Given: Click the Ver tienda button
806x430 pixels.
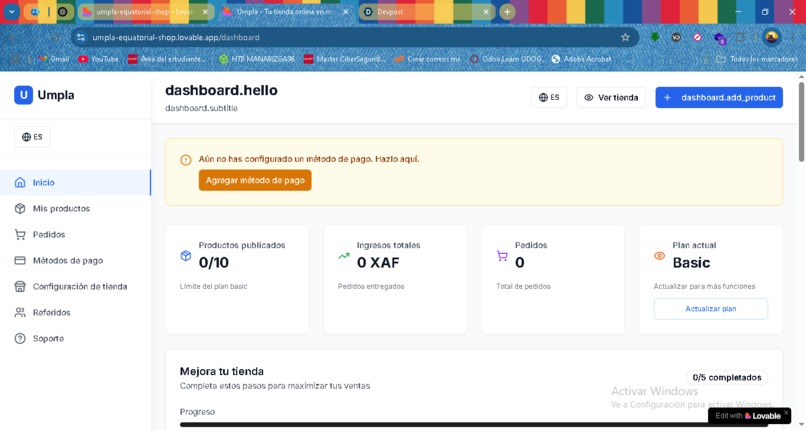Looking at the screenshot, I should click(x=611, y=98).
